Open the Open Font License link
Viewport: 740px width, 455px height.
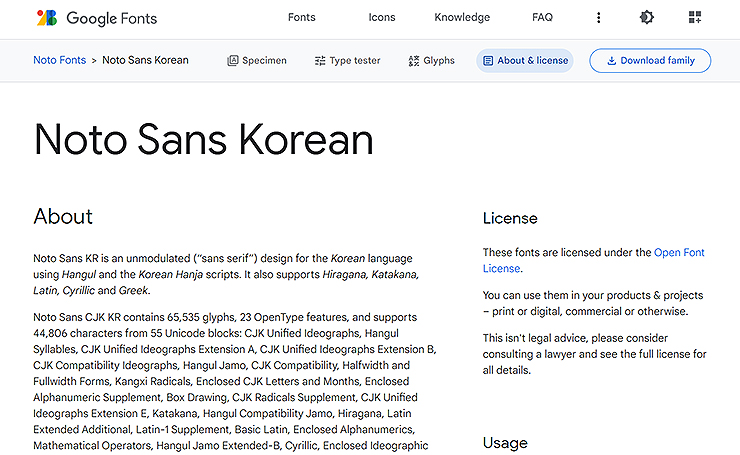tap(594, 260)
